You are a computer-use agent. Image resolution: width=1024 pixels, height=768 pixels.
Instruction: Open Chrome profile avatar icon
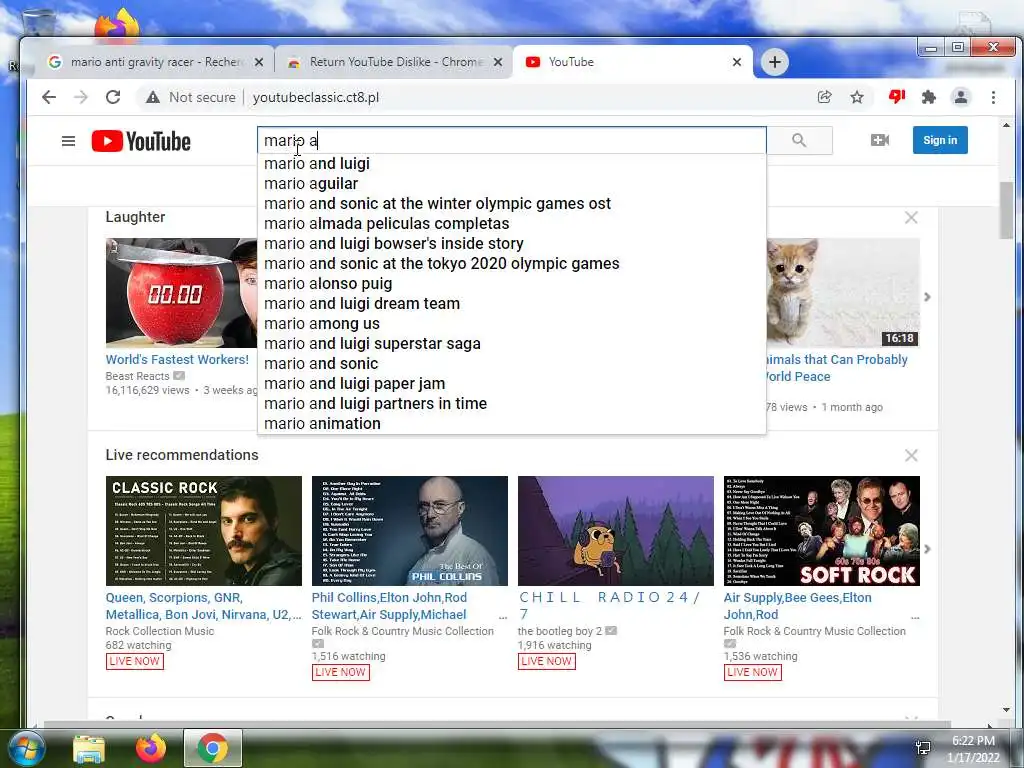tap(961, 97)
